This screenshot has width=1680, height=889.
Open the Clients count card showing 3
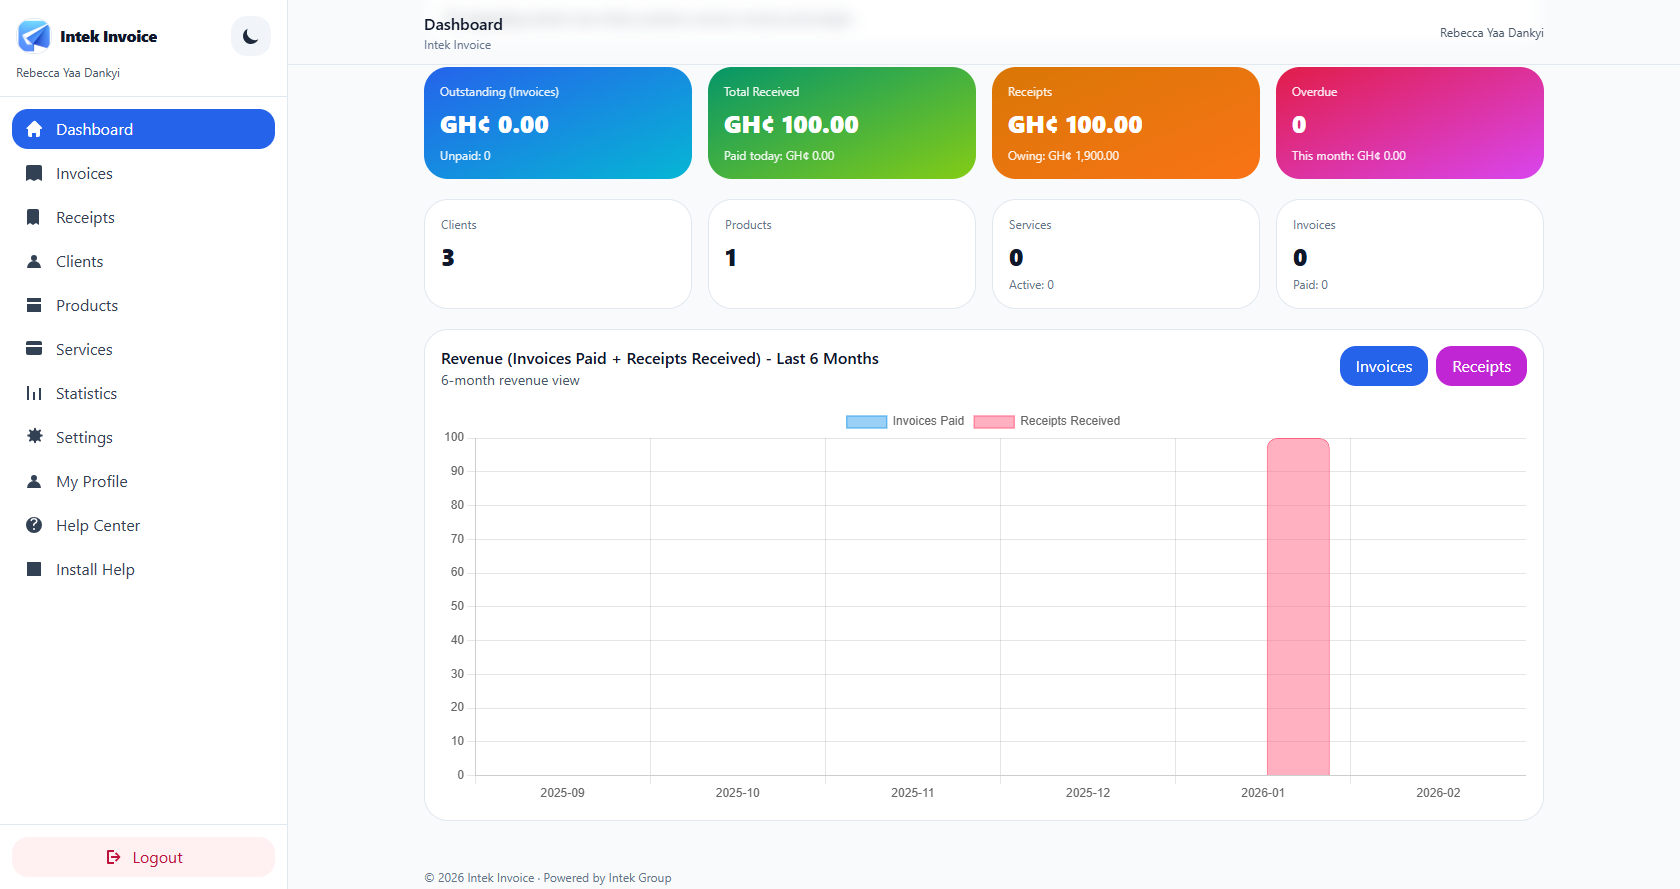pos(558,254)
